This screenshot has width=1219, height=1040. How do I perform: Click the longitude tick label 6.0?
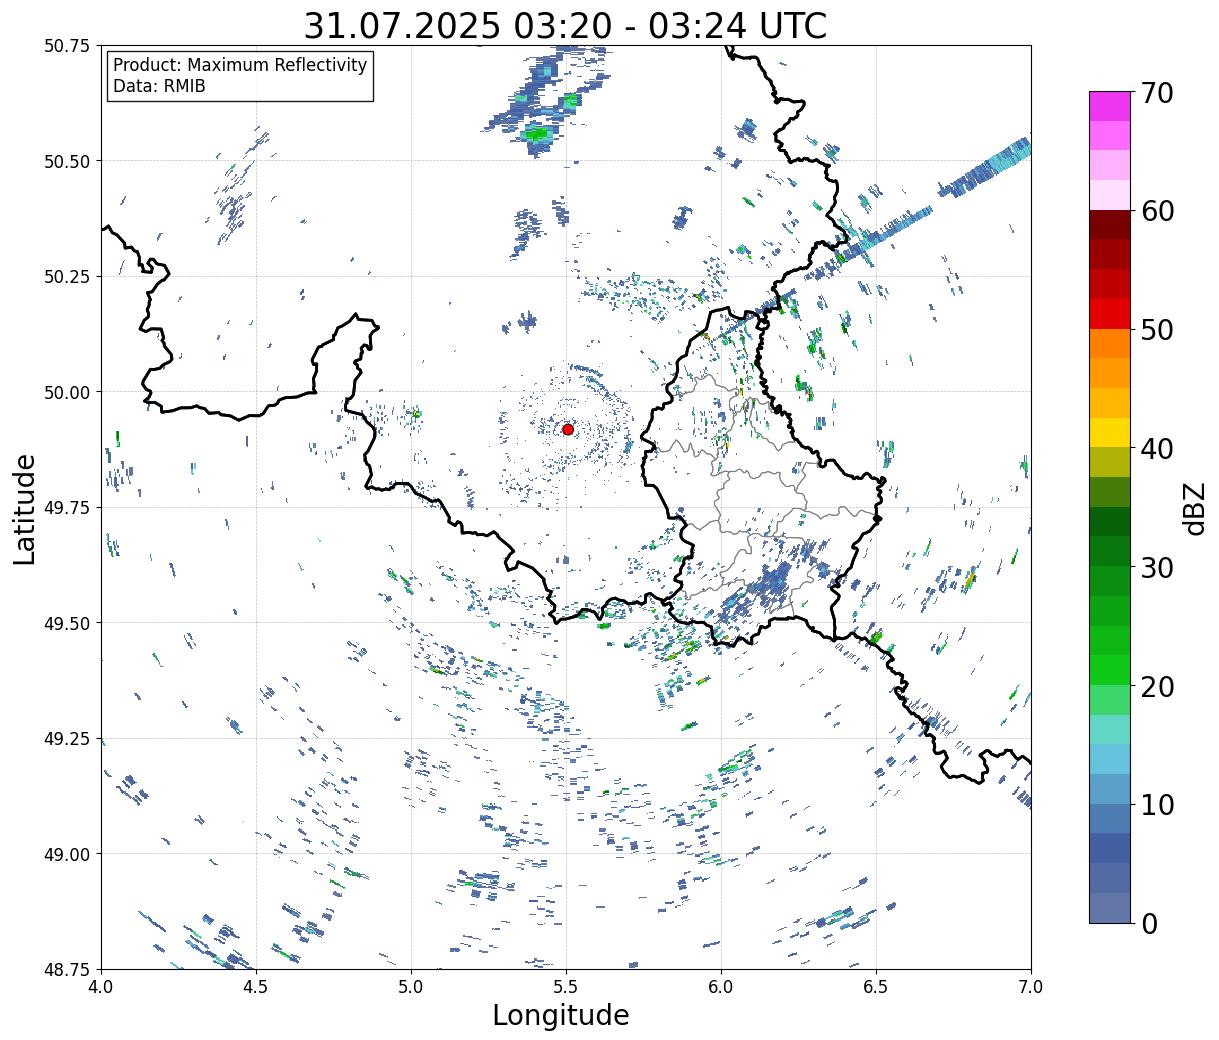pyautogui.click(x=721, y=987)
